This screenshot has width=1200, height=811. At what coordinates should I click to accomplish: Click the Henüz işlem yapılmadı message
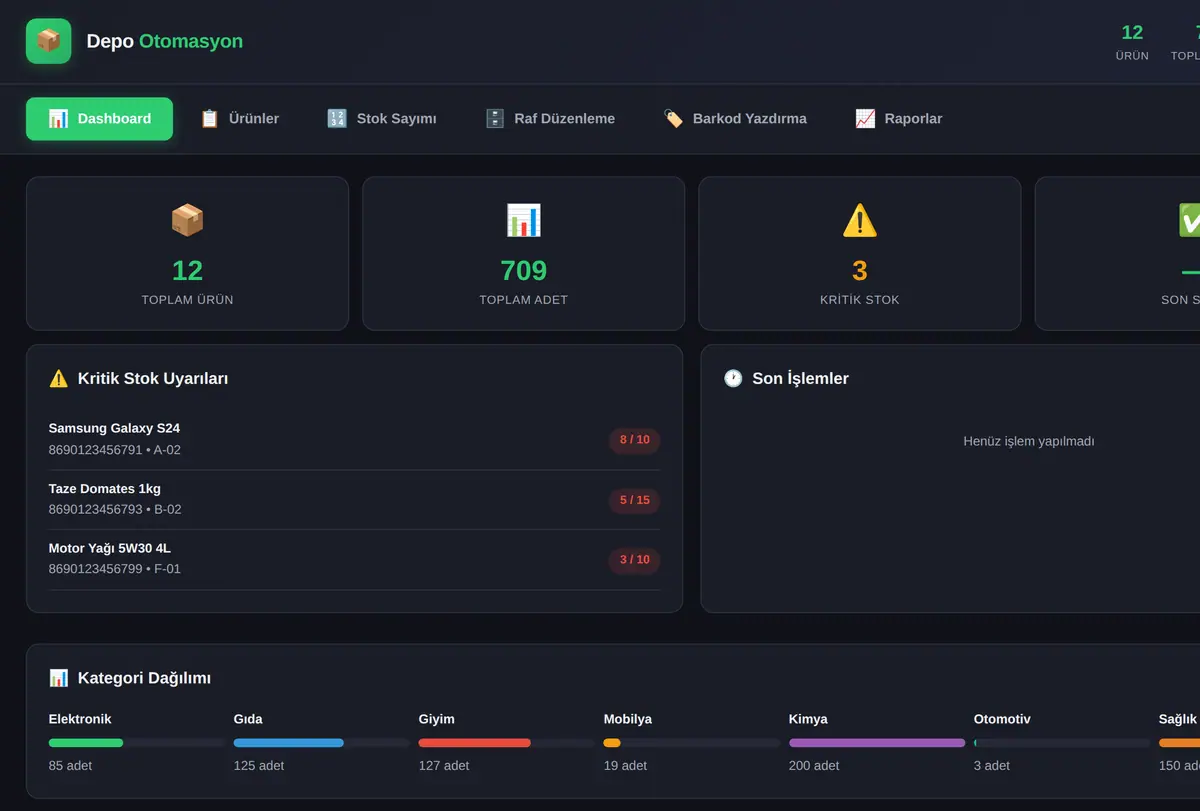tap(1029, 441)
